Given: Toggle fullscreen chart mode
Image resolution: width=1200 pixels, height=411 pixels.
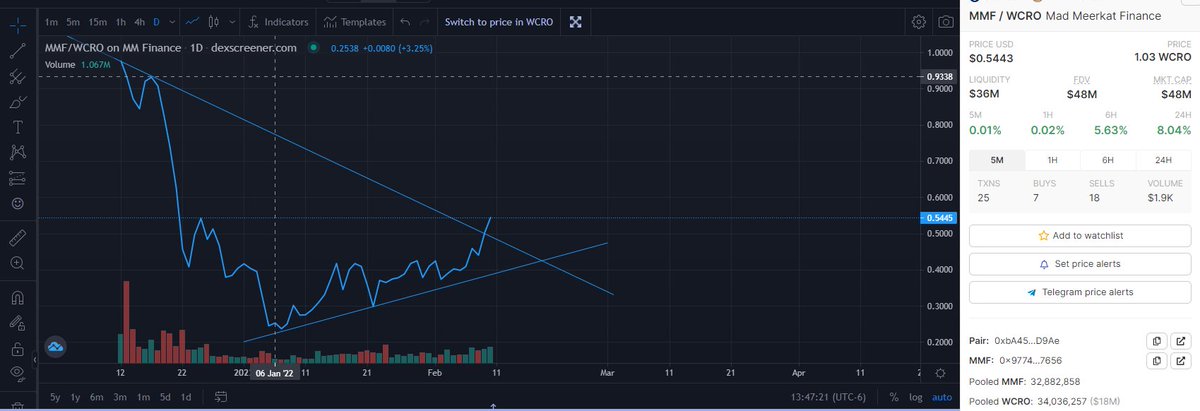Looking at the screenshot, I should coord(576,21).
